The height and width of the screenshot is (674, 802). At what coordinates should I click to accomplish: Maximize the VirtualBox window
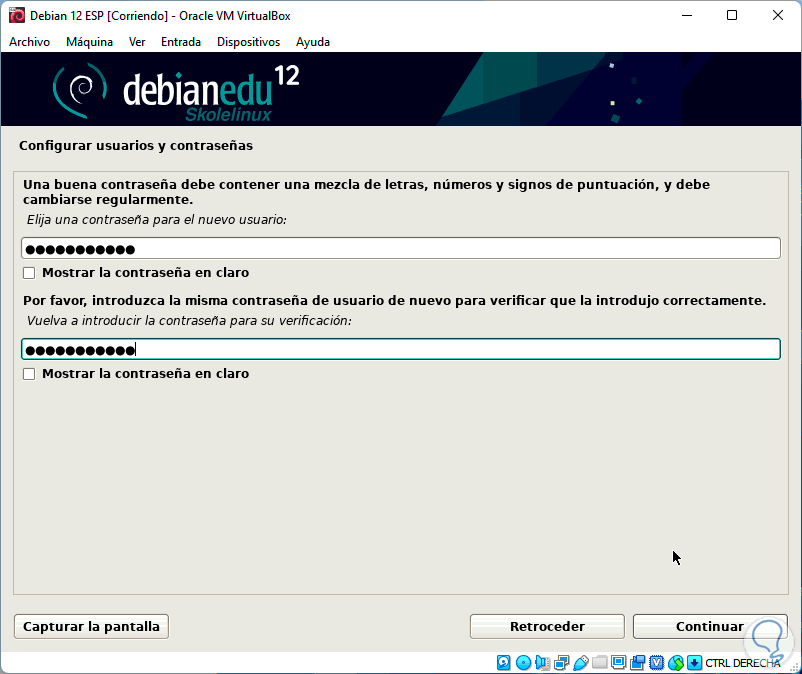(x=732, y=15)
